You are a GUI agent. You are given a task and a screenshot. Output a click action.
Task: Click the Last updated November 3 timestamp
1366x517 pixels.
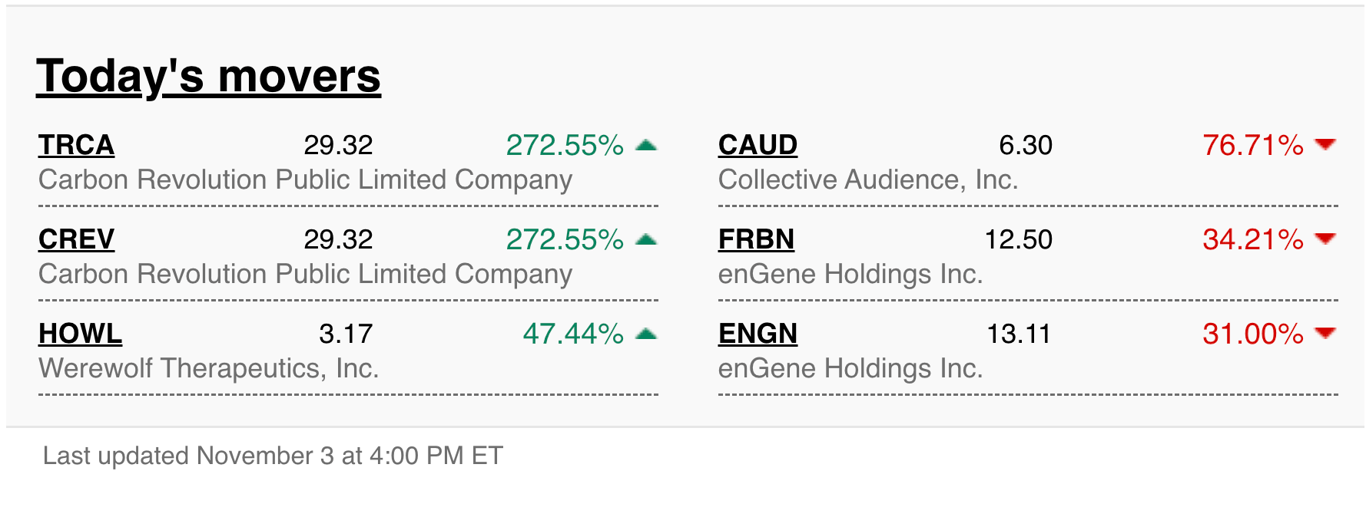[273, 457]
